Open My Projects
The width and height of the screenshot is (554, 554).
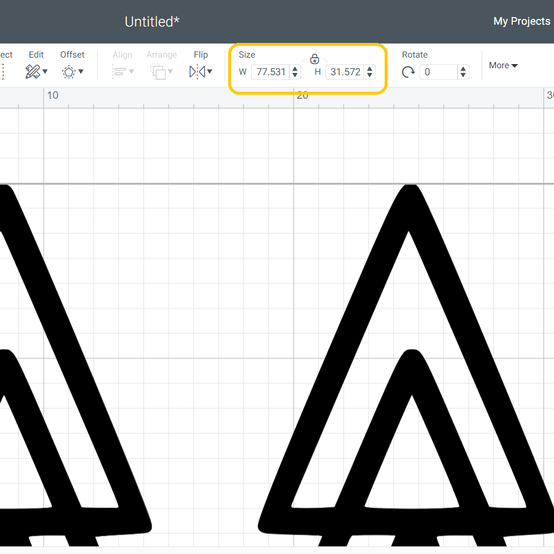(522, 22)
